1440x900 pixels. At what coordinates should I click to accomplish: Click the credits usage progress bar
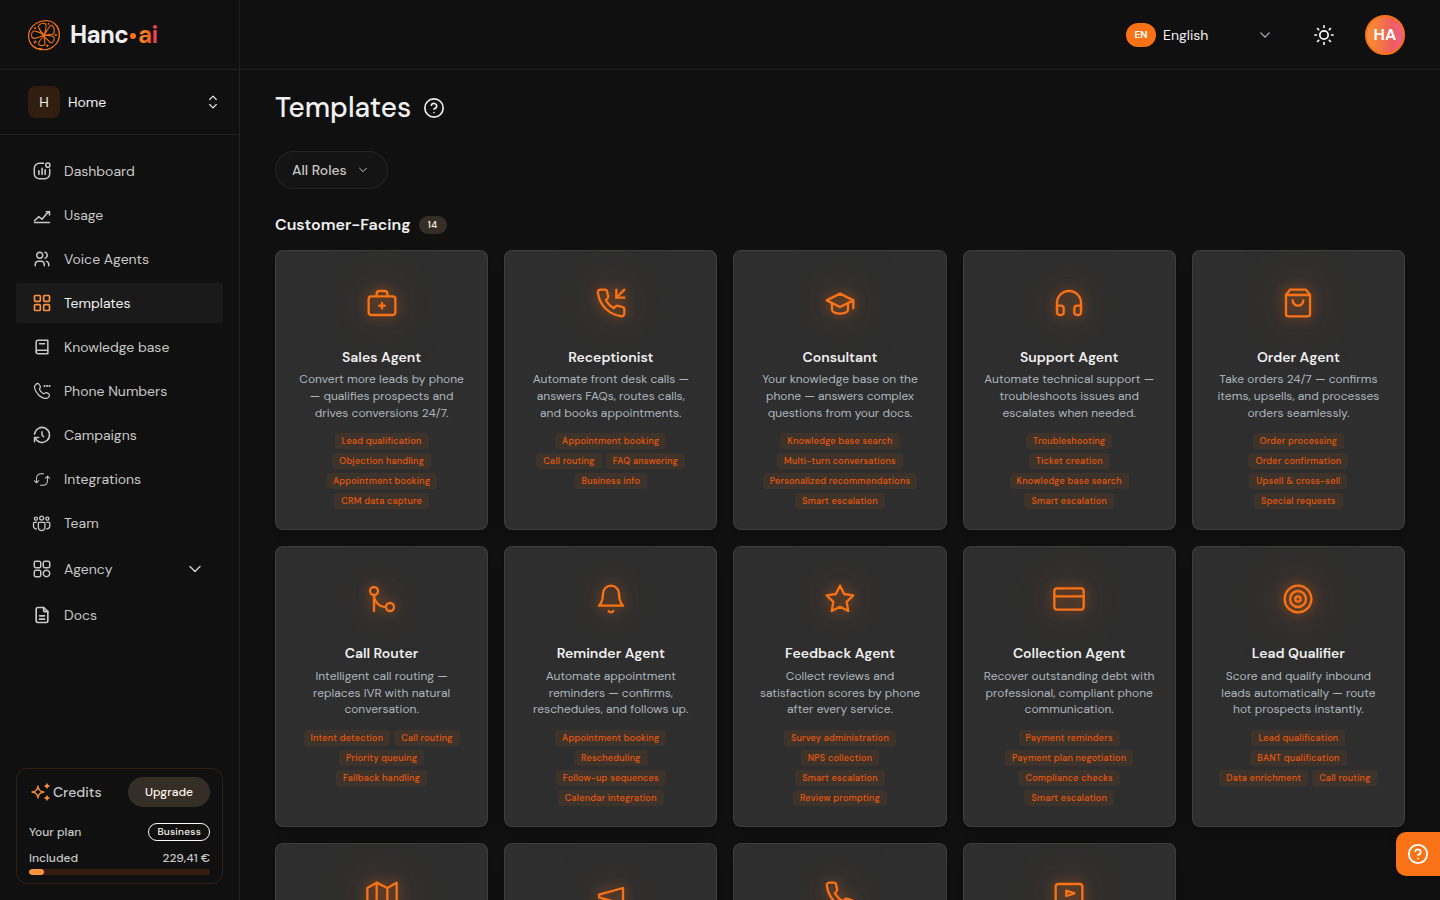(x=119, y=872)
